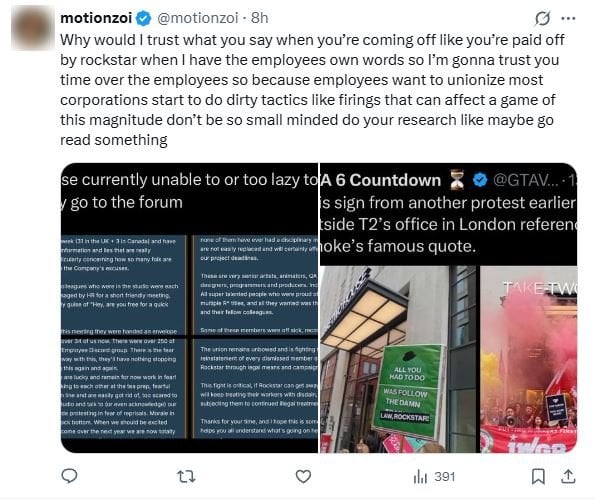Image resolution: width=594 pixels, height=501 pixels.
Task: Open the 8h timestamp permalink
Action: [x=259, y=18]
